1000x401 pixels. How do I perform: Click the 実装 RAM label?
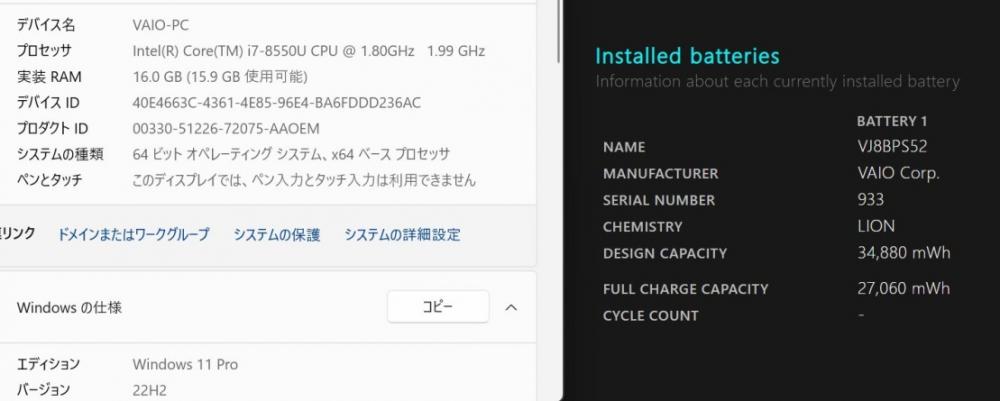pyautogui.click(x=49, y=77)
